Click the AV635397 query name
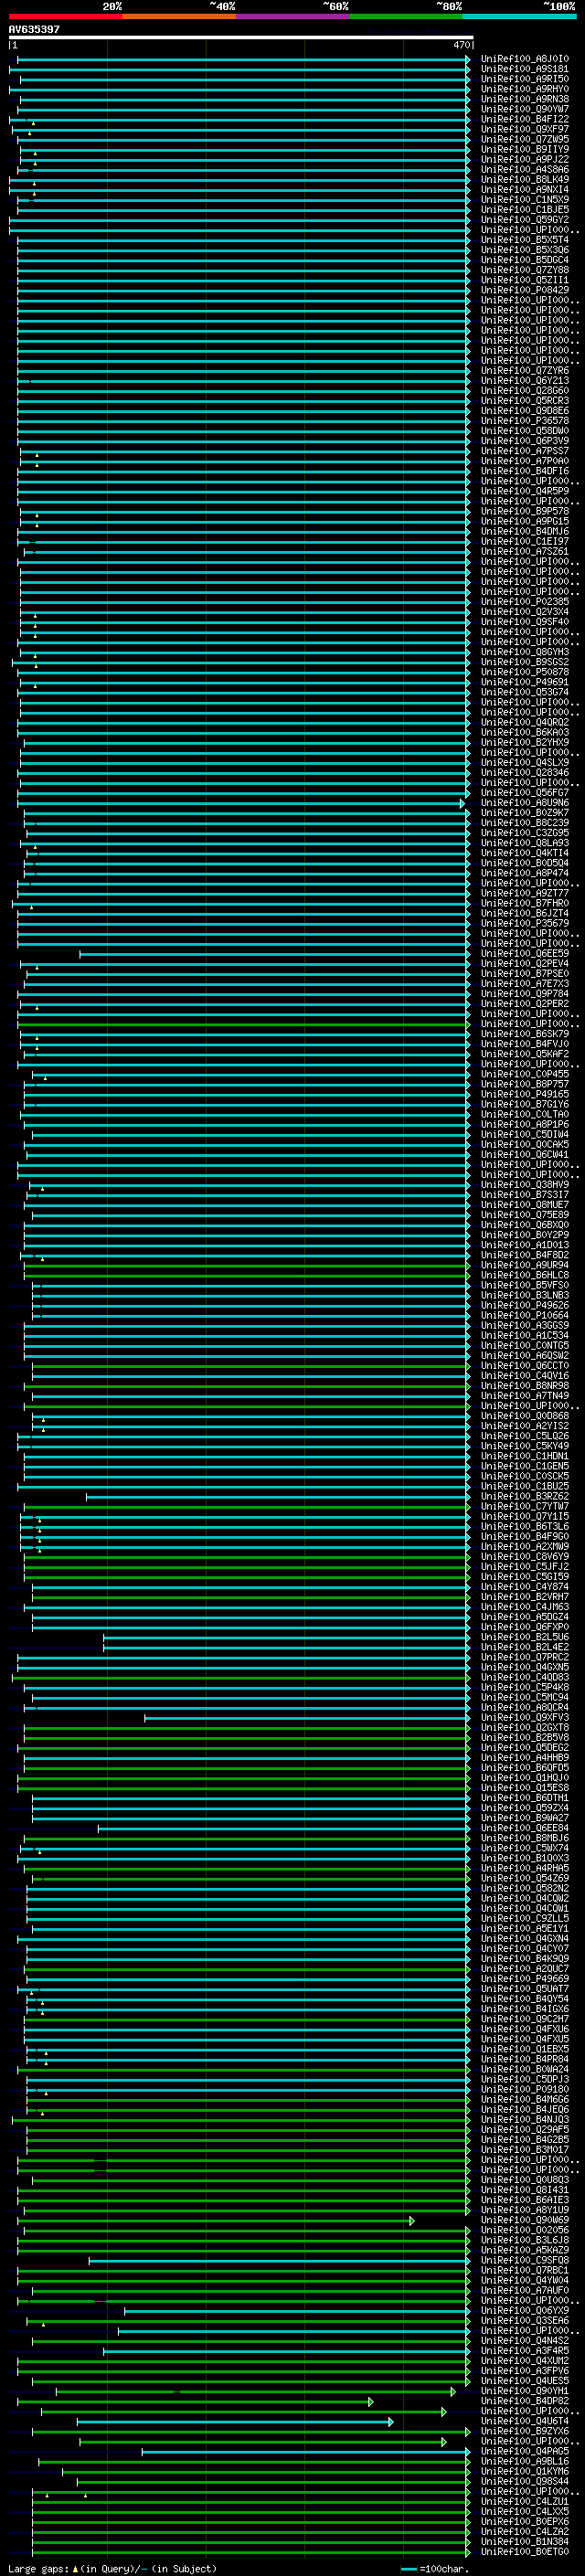Image resolution: width=585 pixels, height=2576 pixels. [34, 29]
